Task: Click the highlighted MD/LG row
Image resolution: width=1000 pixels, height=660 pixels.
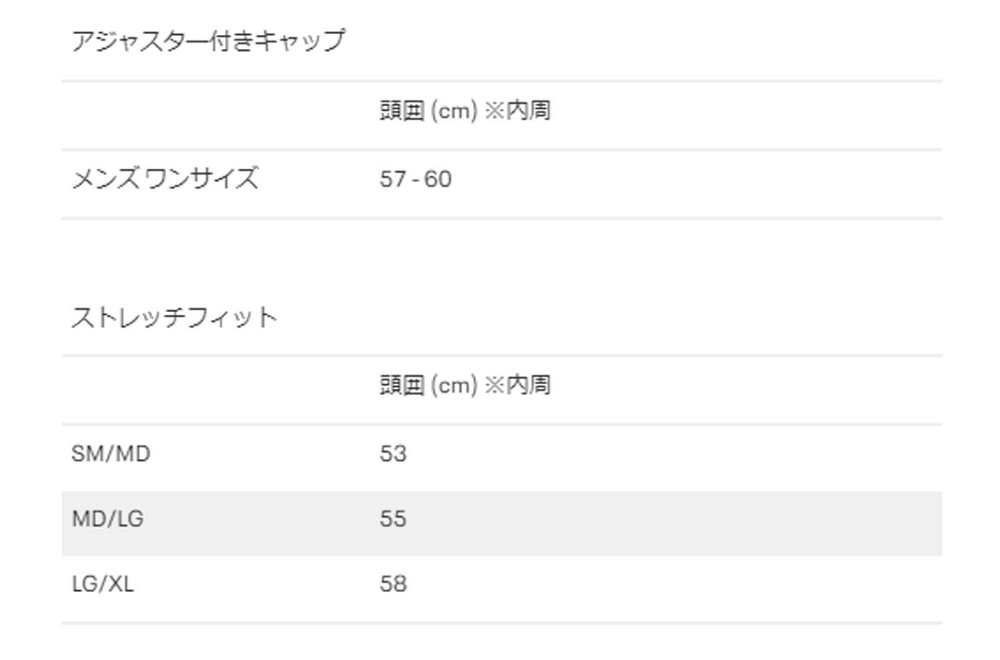Action: tap(501, 523)
